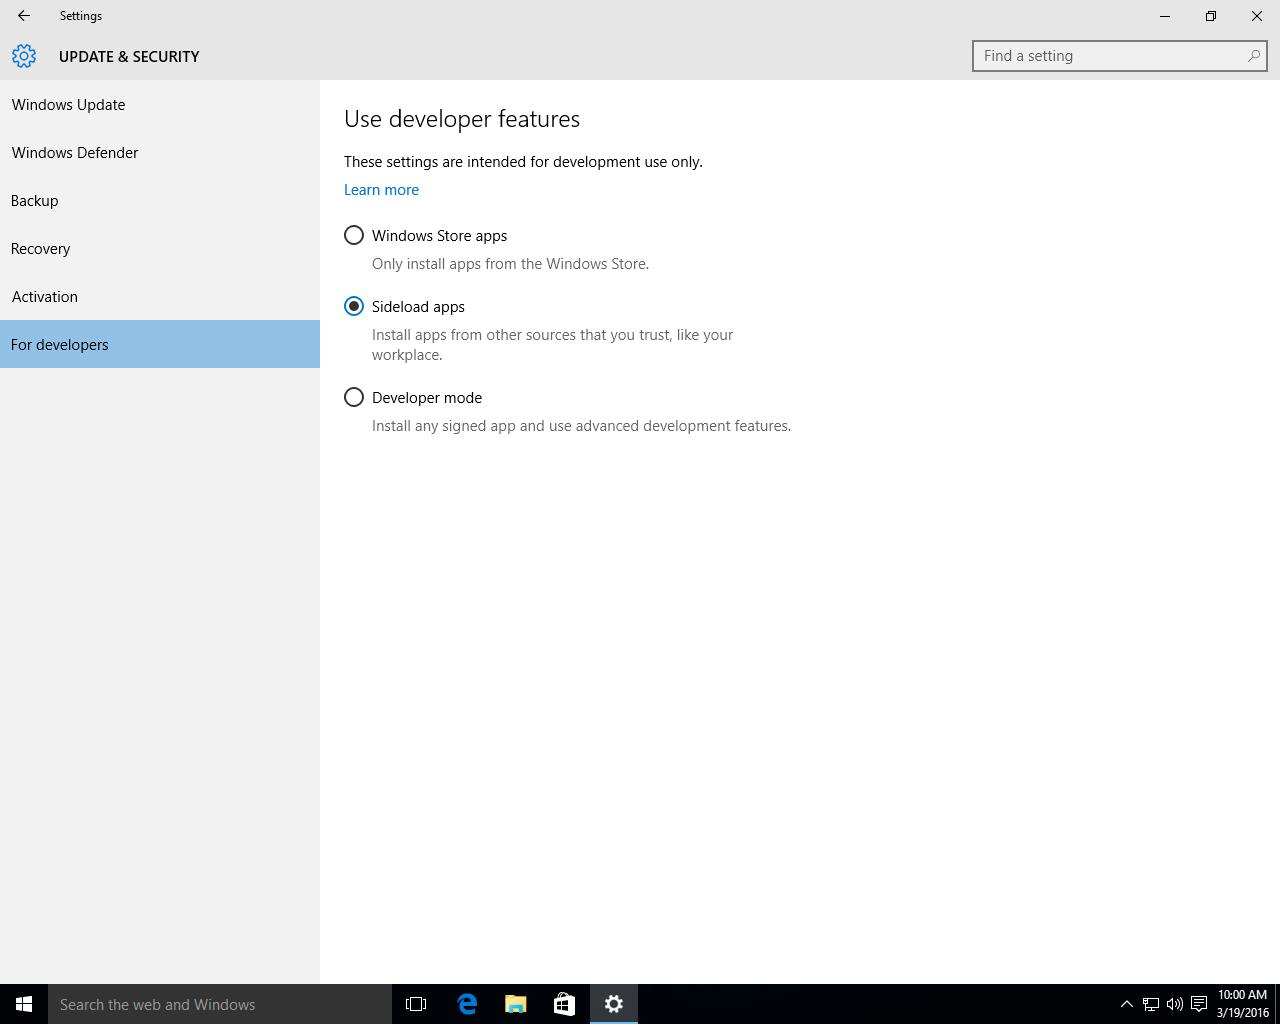Viewport: 1280px width, 1024px height.
Task: Open the Activation section
Action: [x=160, y=296]
